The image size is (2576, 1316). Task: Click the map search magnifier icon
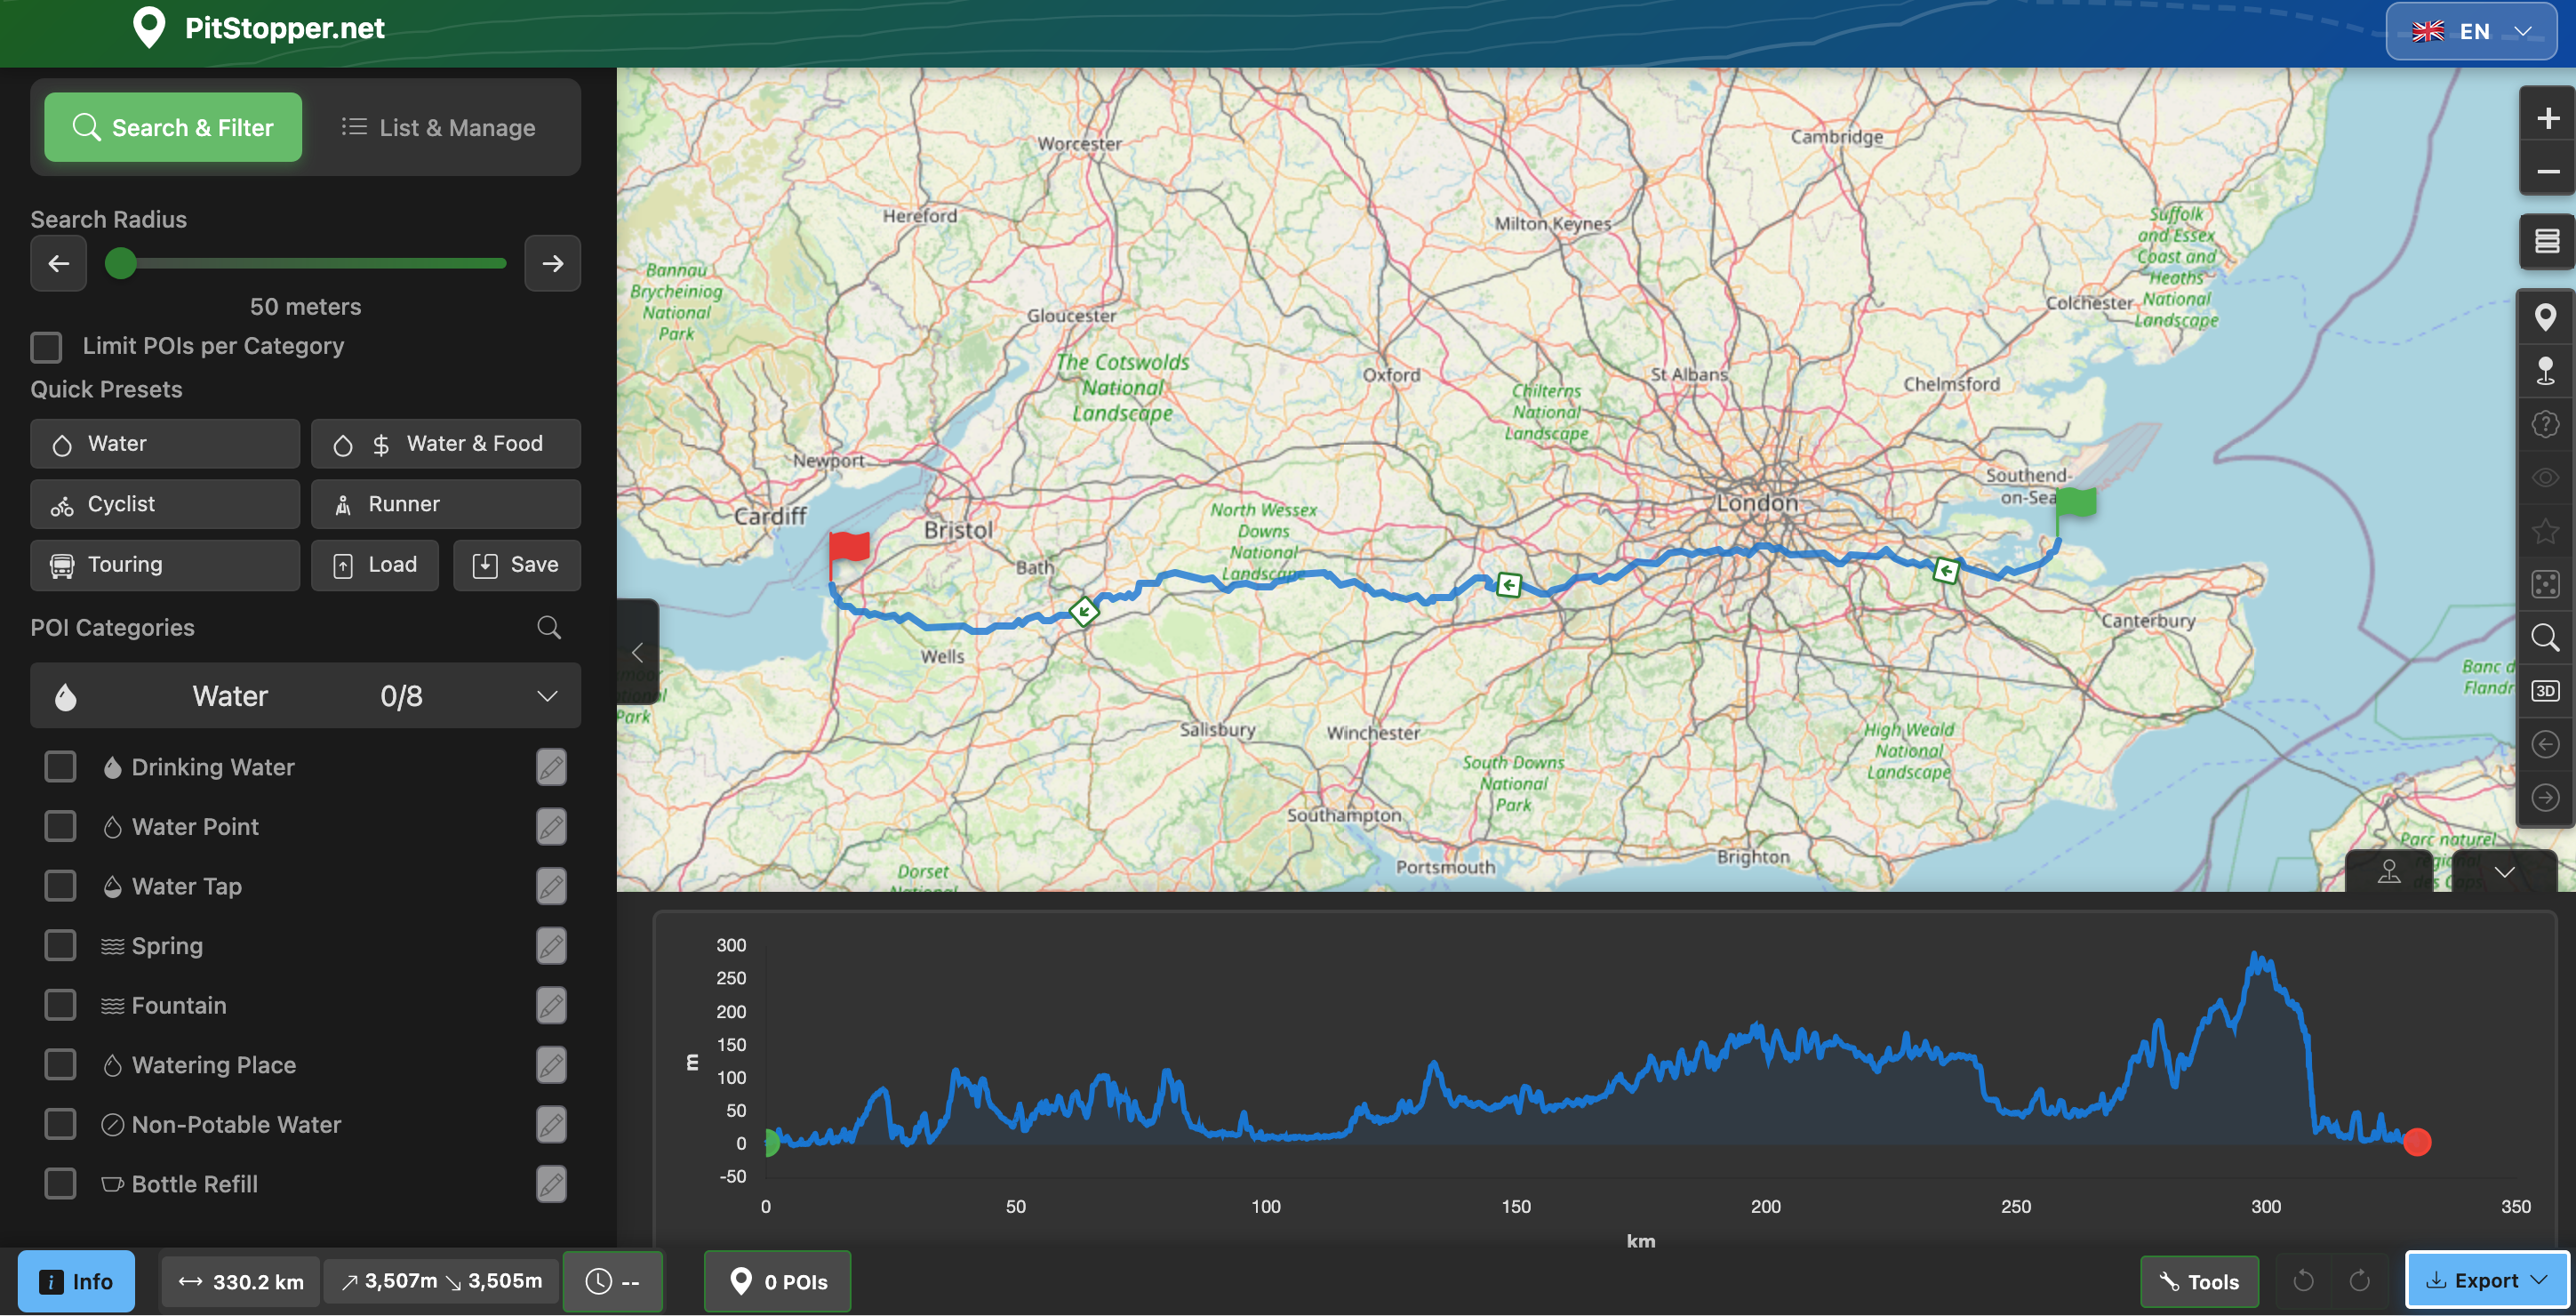(2545, 637)
